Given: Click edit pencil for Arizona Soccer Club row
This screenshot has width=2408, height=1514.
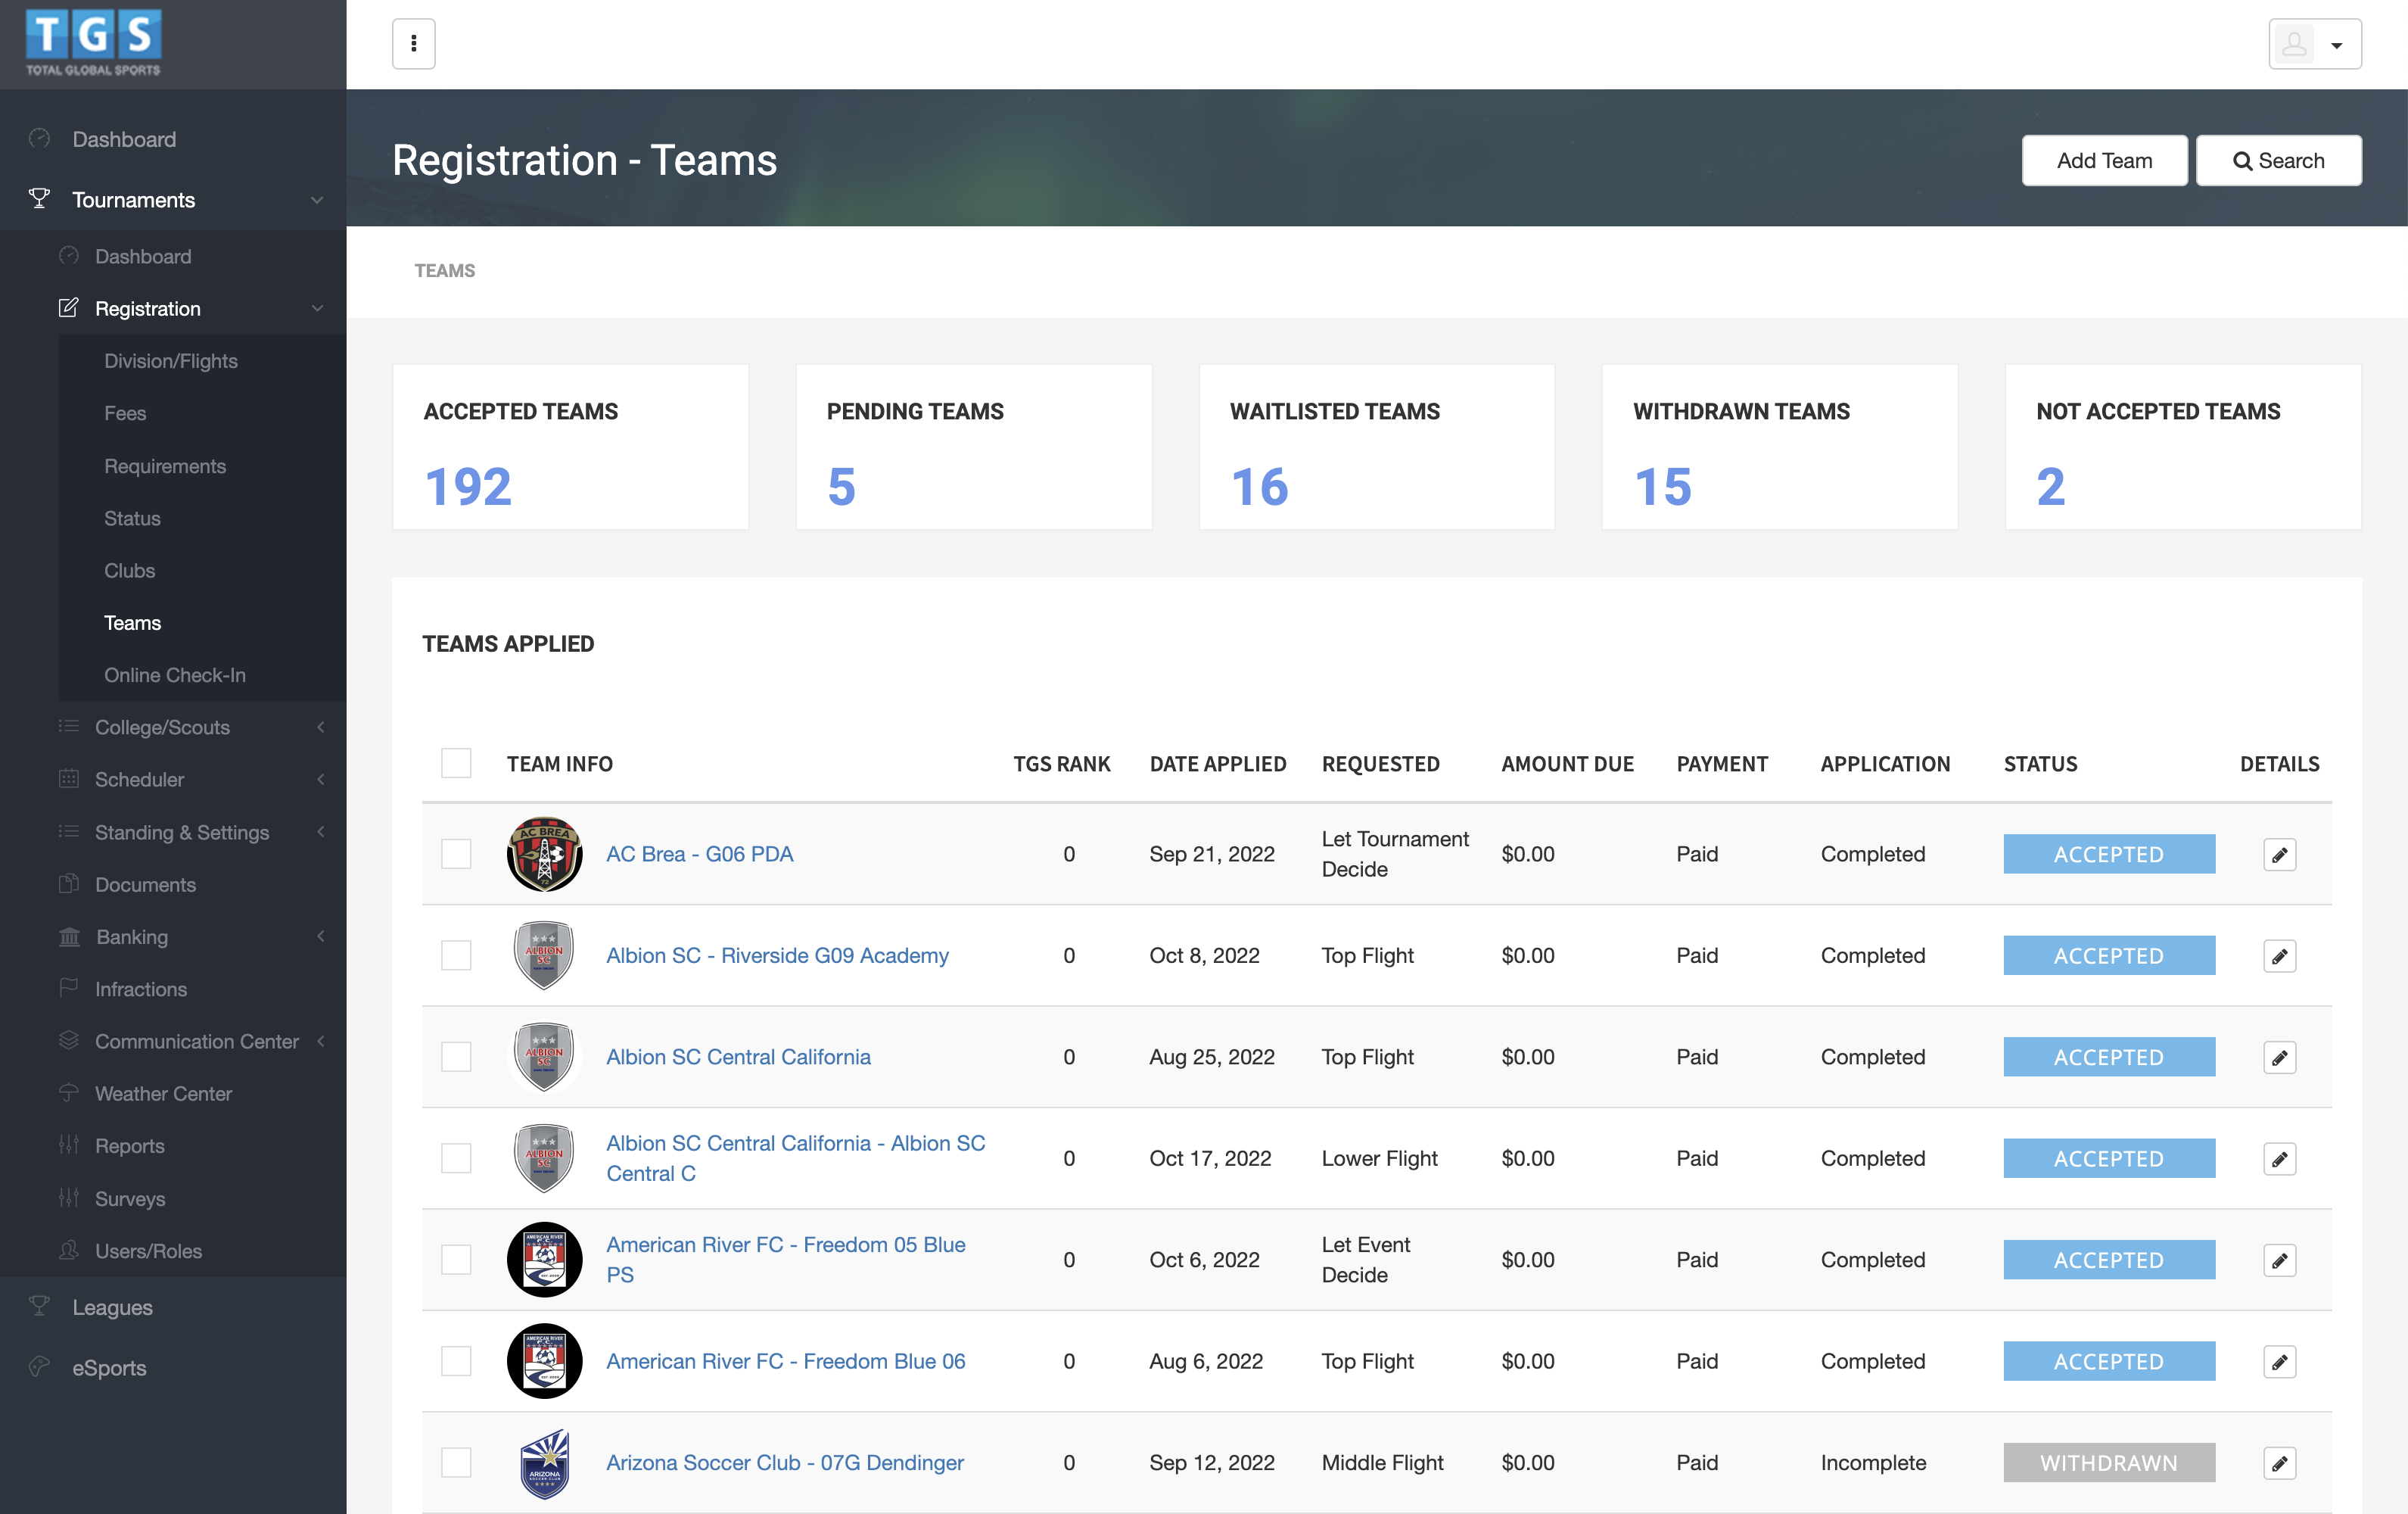Looking at the screenshot, I should coord(2279,1463).
